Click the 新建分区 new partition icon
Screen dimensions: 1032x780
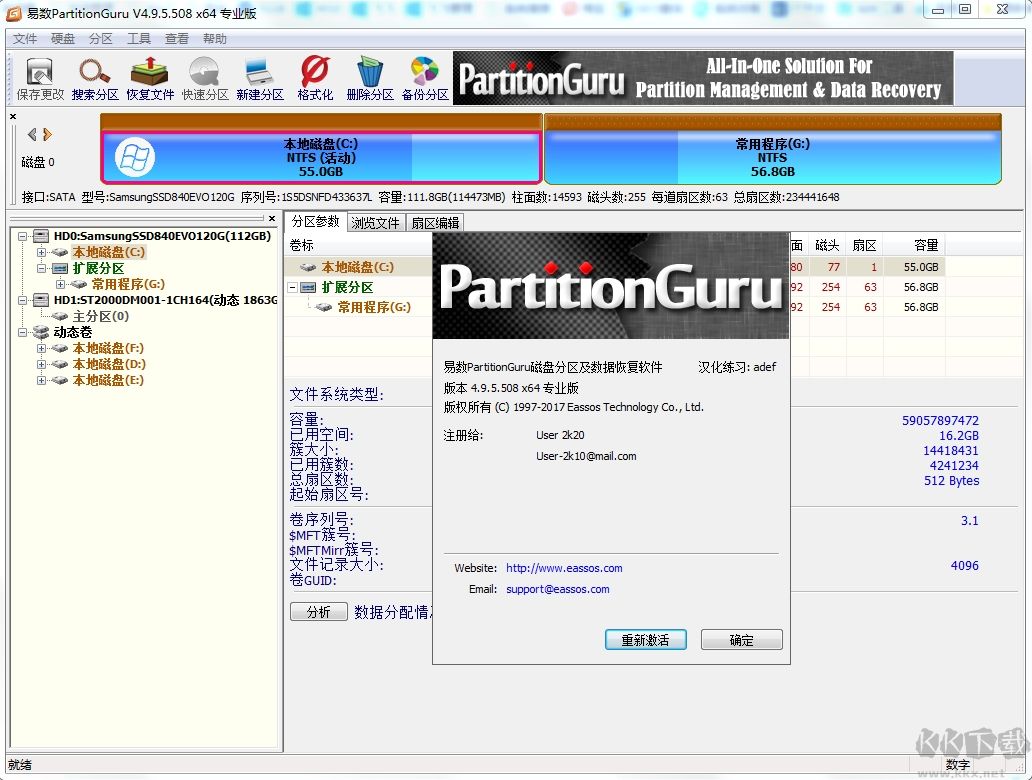coord(259,77)
